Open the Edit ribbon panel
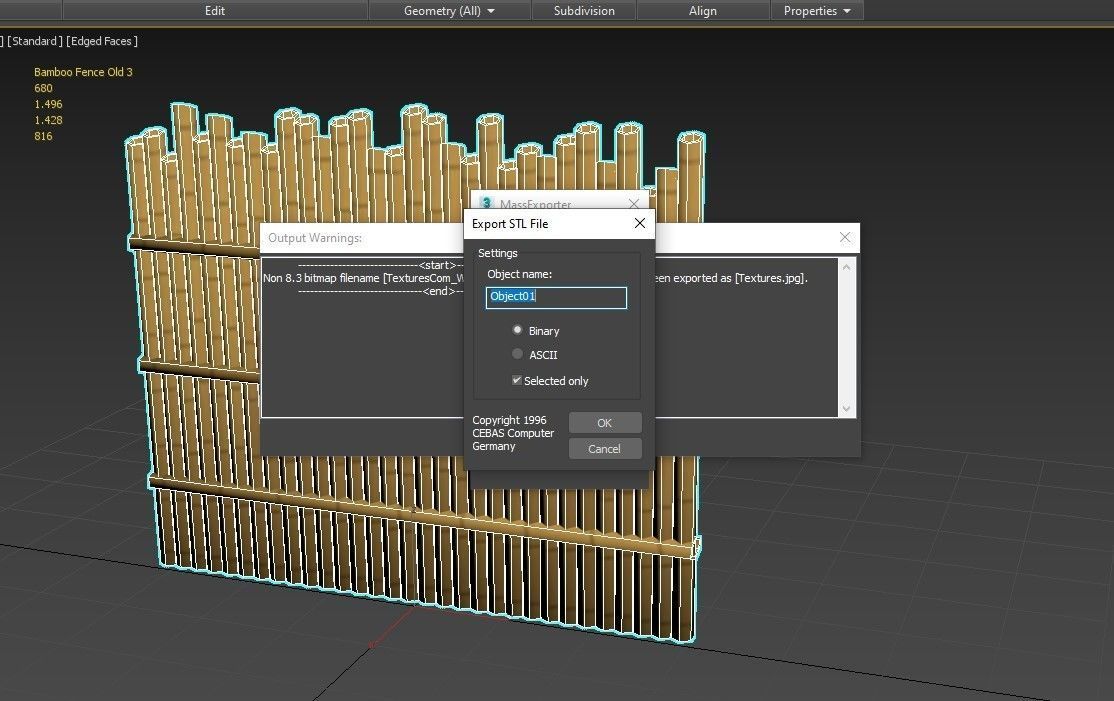 pyautogui.click(x=215, y=11)
